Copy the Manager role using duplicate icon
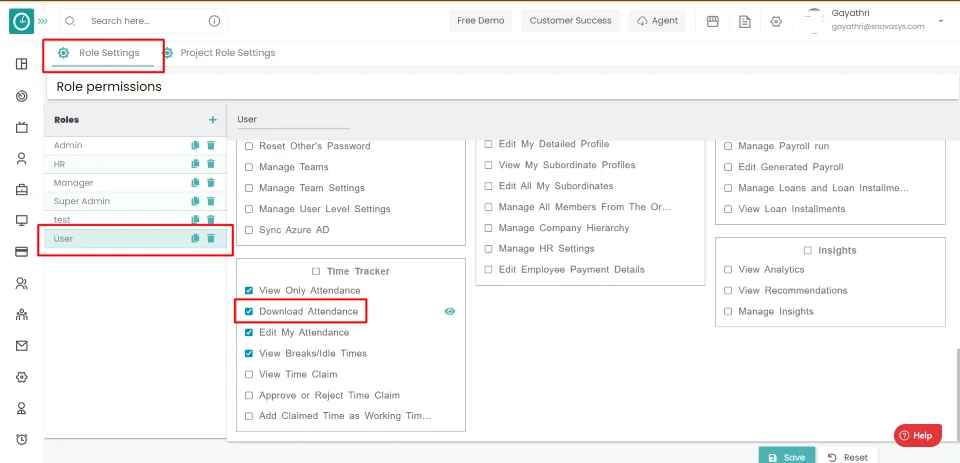The width and height of the screenshot is (960, 463). 196,183
